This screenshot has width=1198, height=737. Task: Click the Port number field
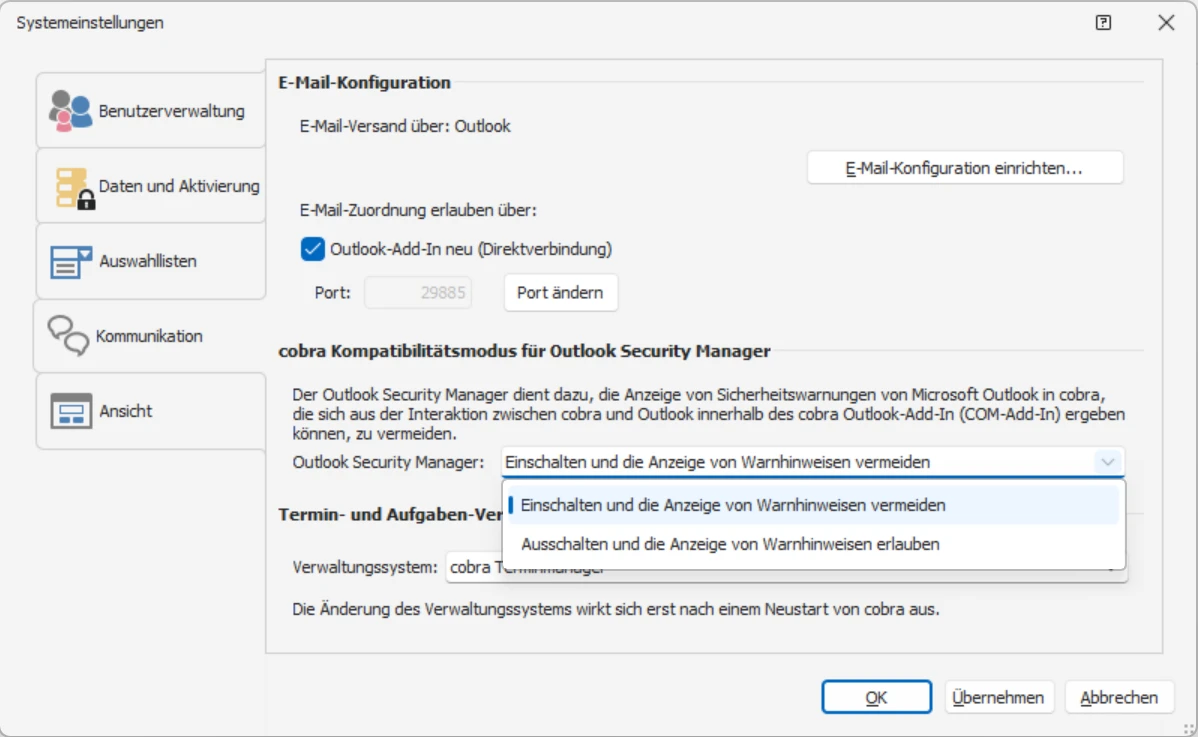pyautogui.click(x=418, y=293)
